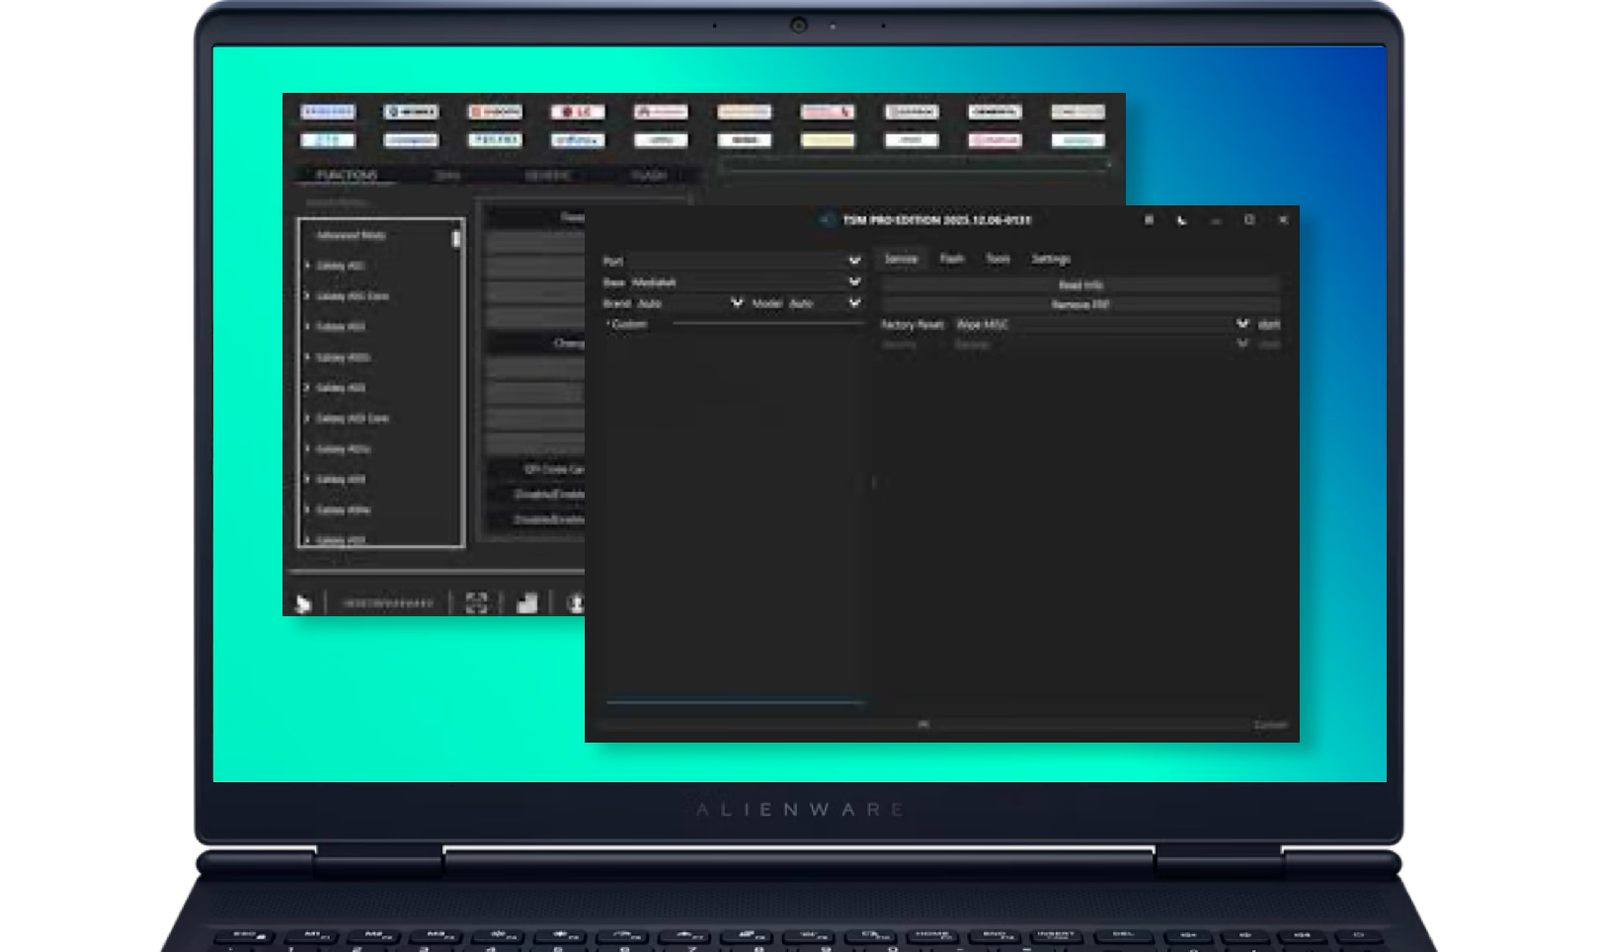Select the LG brand button
Viewport: 1600px width, 952px height.
point(578,112)
